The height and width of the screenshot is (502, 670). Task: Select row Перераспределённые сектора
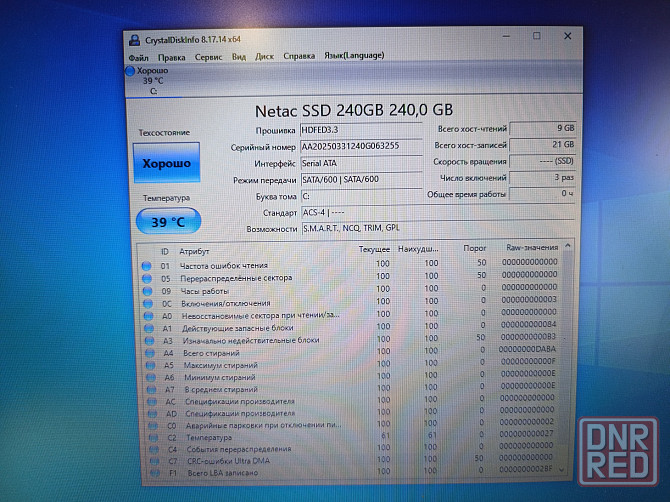coord(350,277)
